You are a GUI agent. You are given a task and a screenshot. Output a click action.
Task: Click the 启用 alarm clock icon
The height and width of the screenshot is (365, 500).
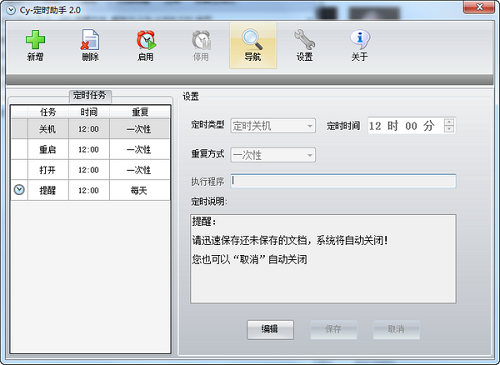click(146, 40)
